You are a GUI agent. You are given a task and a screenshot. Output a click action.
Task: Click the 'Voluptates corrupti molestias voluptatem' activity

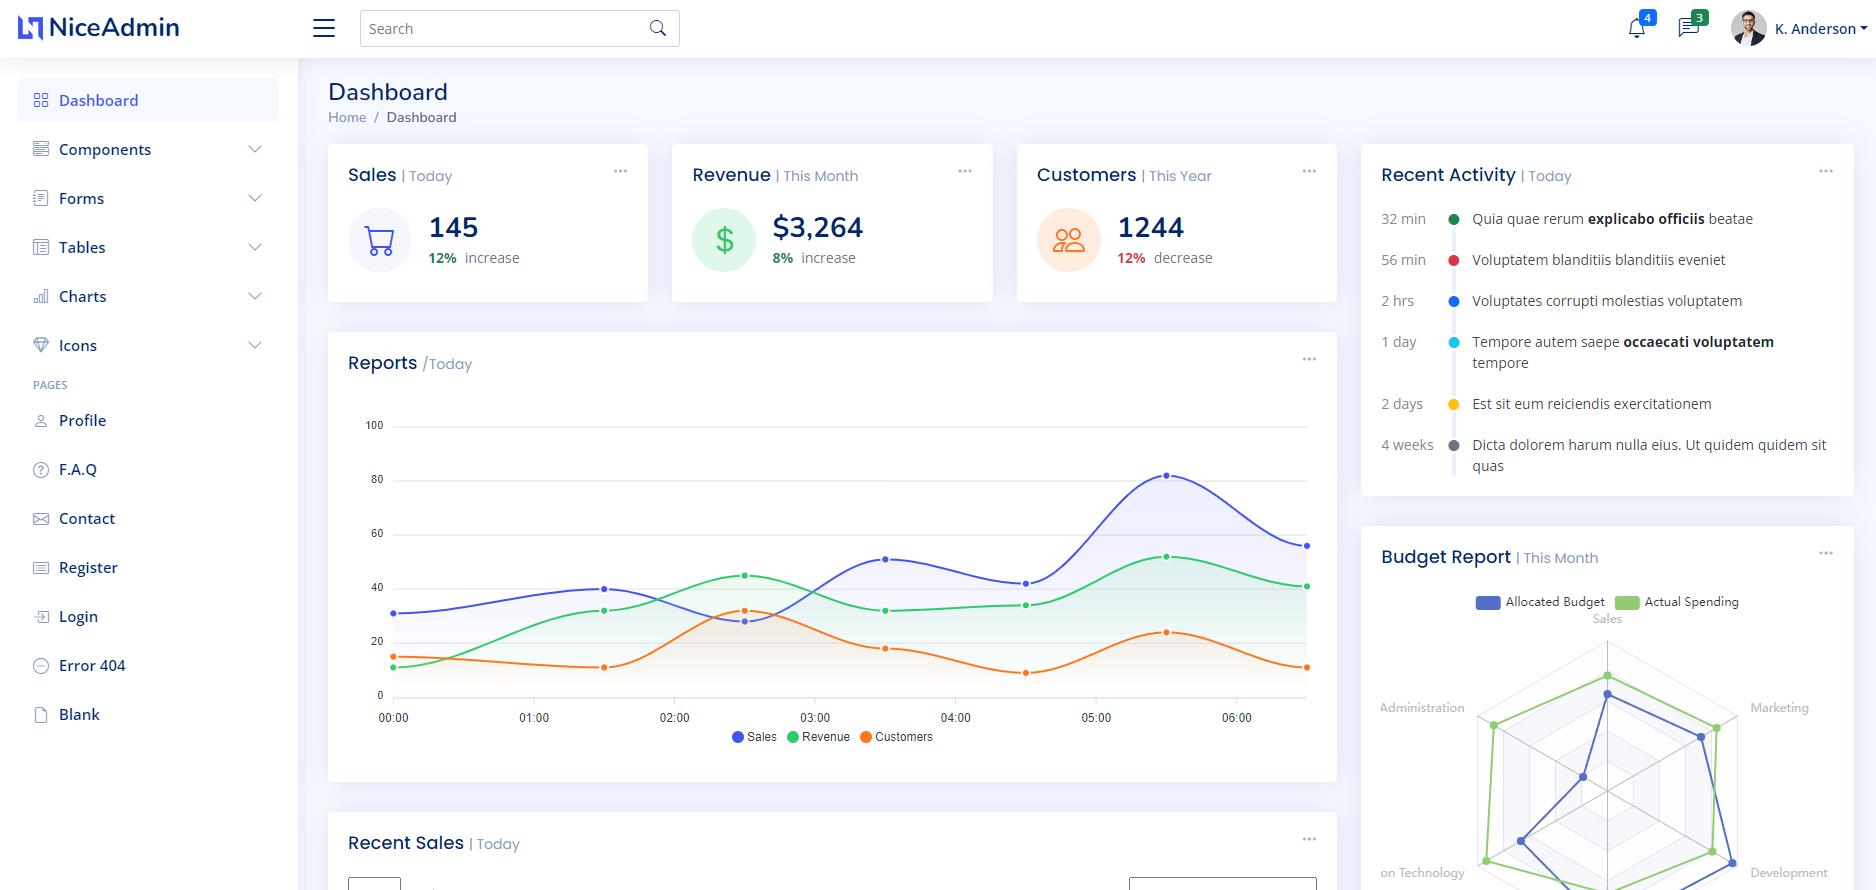point(1607,301)
